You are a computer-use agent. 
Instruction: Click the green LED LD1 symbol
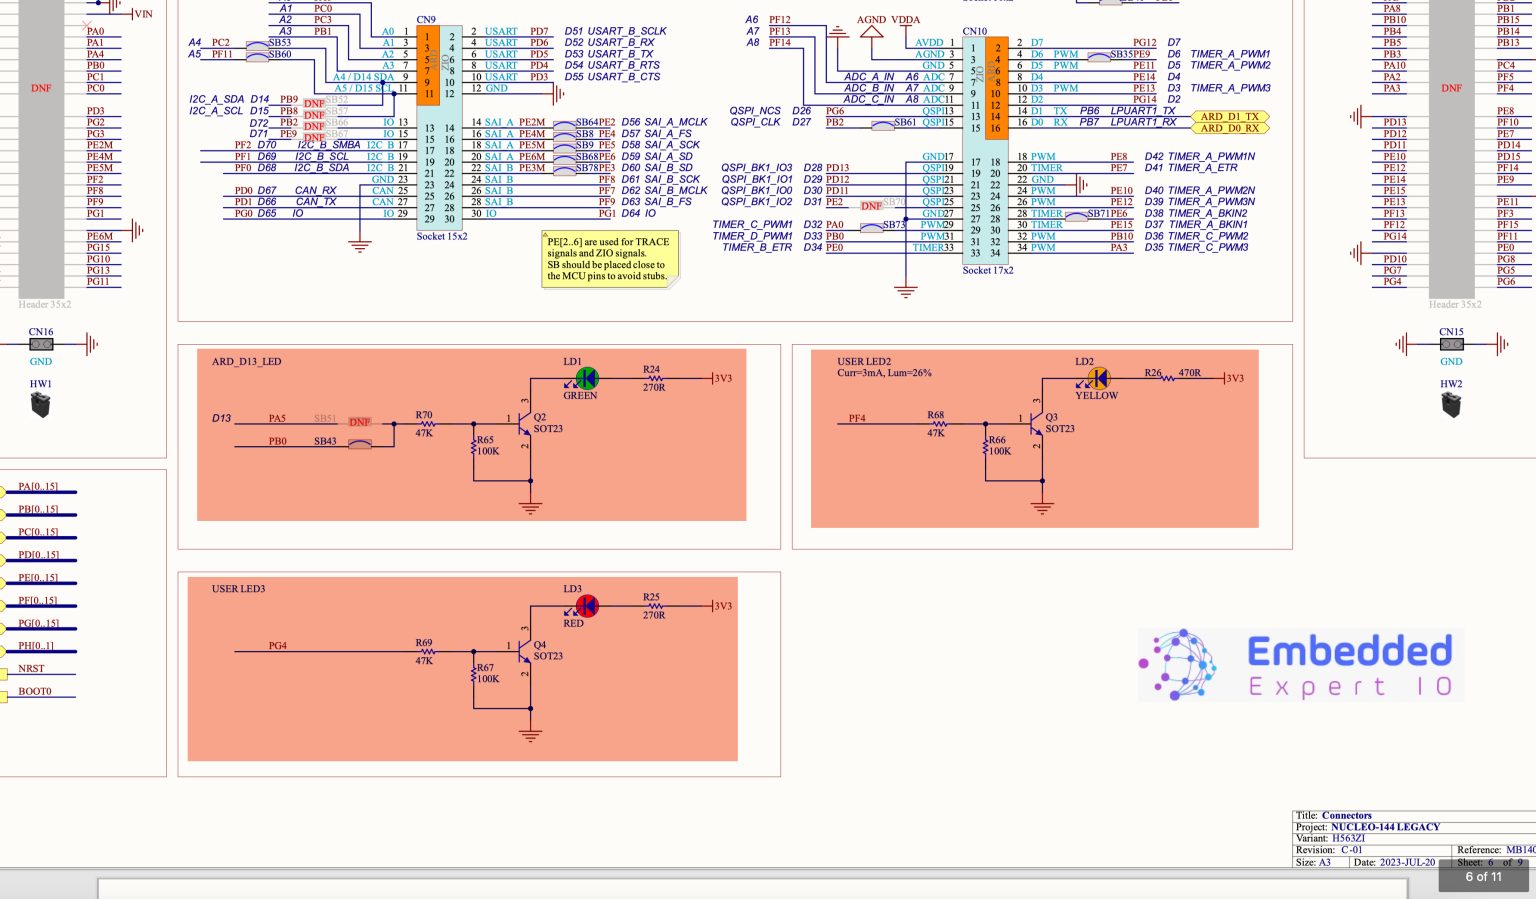pos(587,378)
